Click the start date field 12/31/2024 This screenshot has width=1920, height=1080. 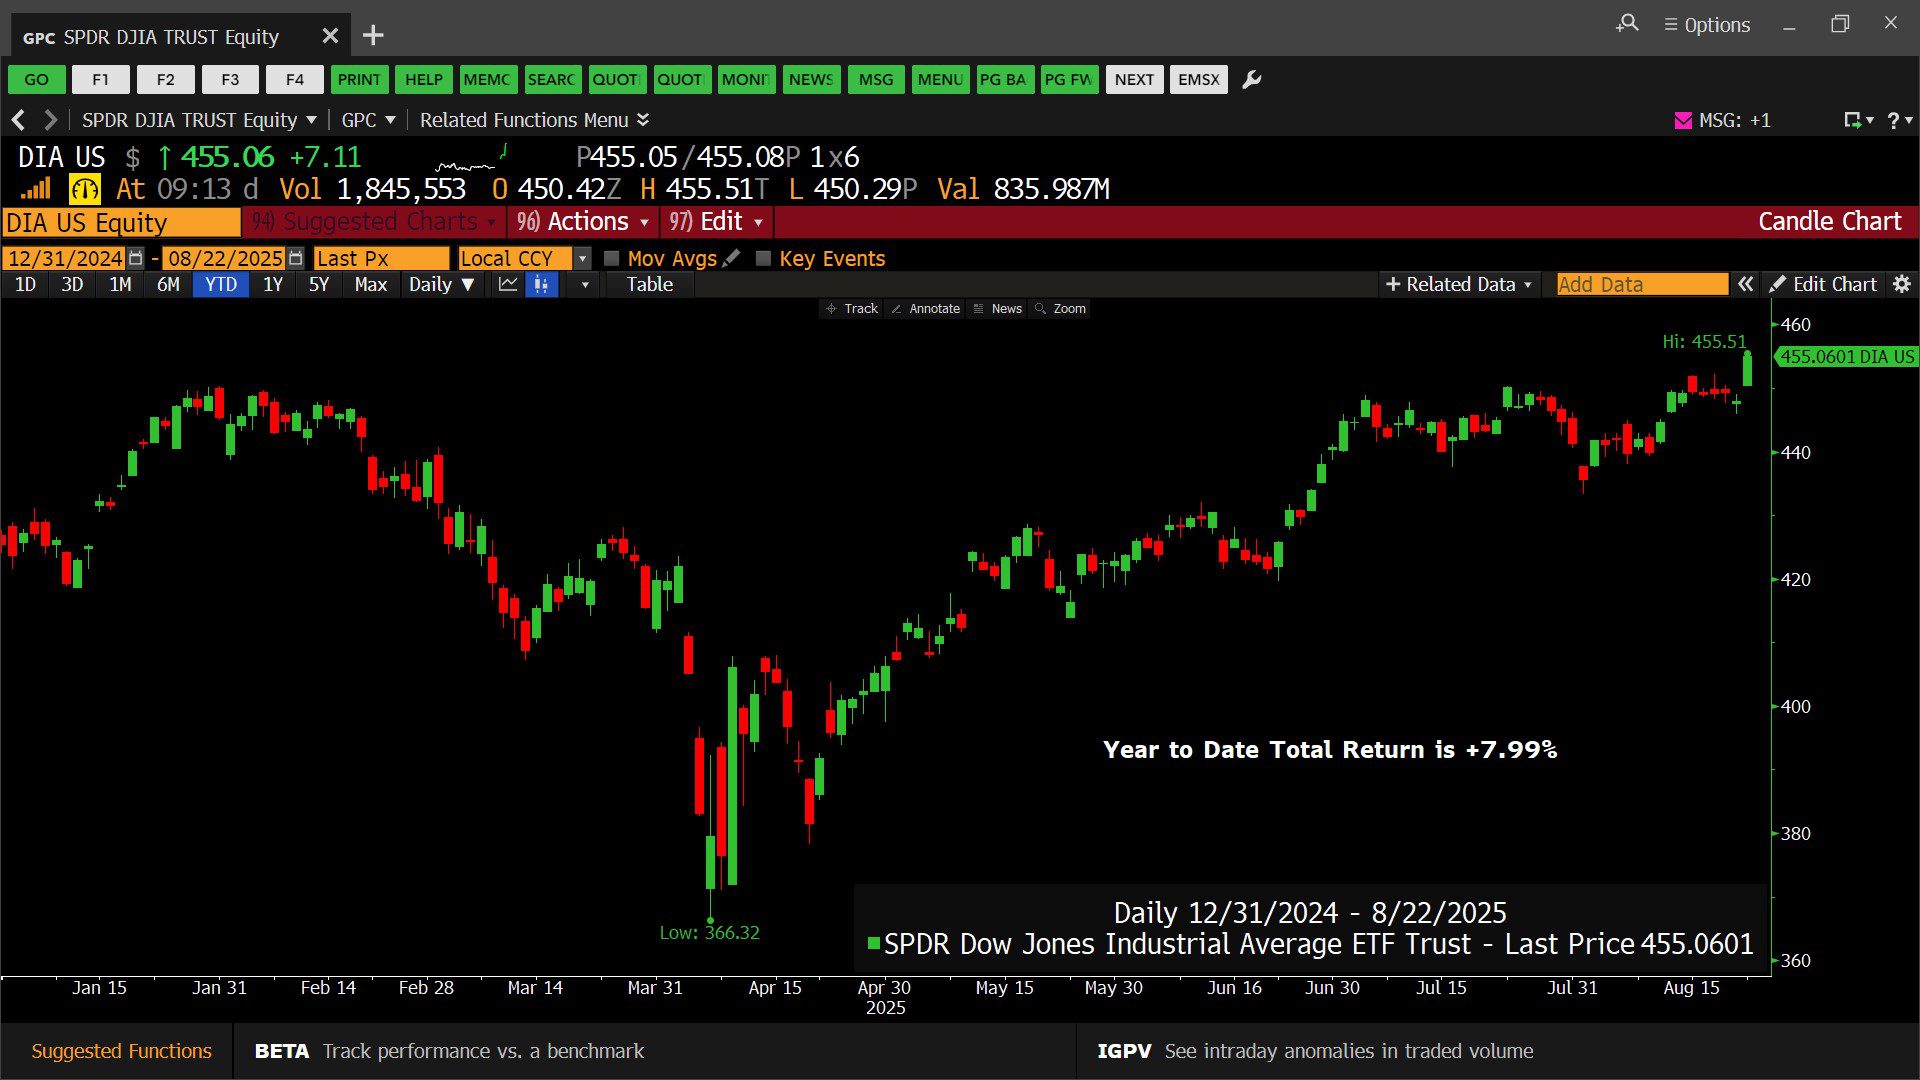64,259
